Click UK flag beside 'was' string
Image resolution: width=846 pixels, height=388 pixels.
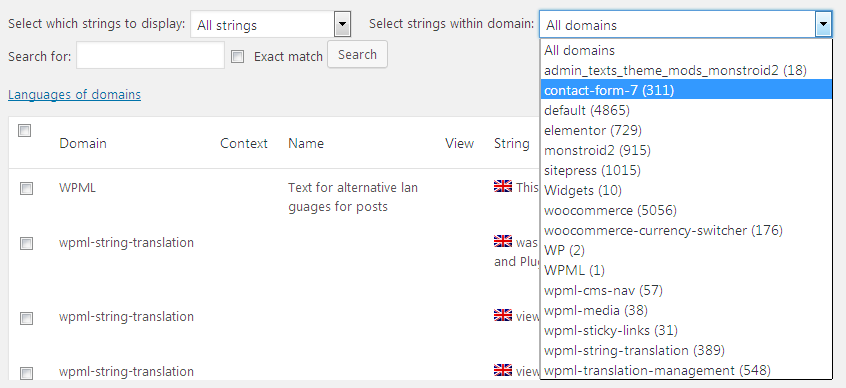click(502, 241)
